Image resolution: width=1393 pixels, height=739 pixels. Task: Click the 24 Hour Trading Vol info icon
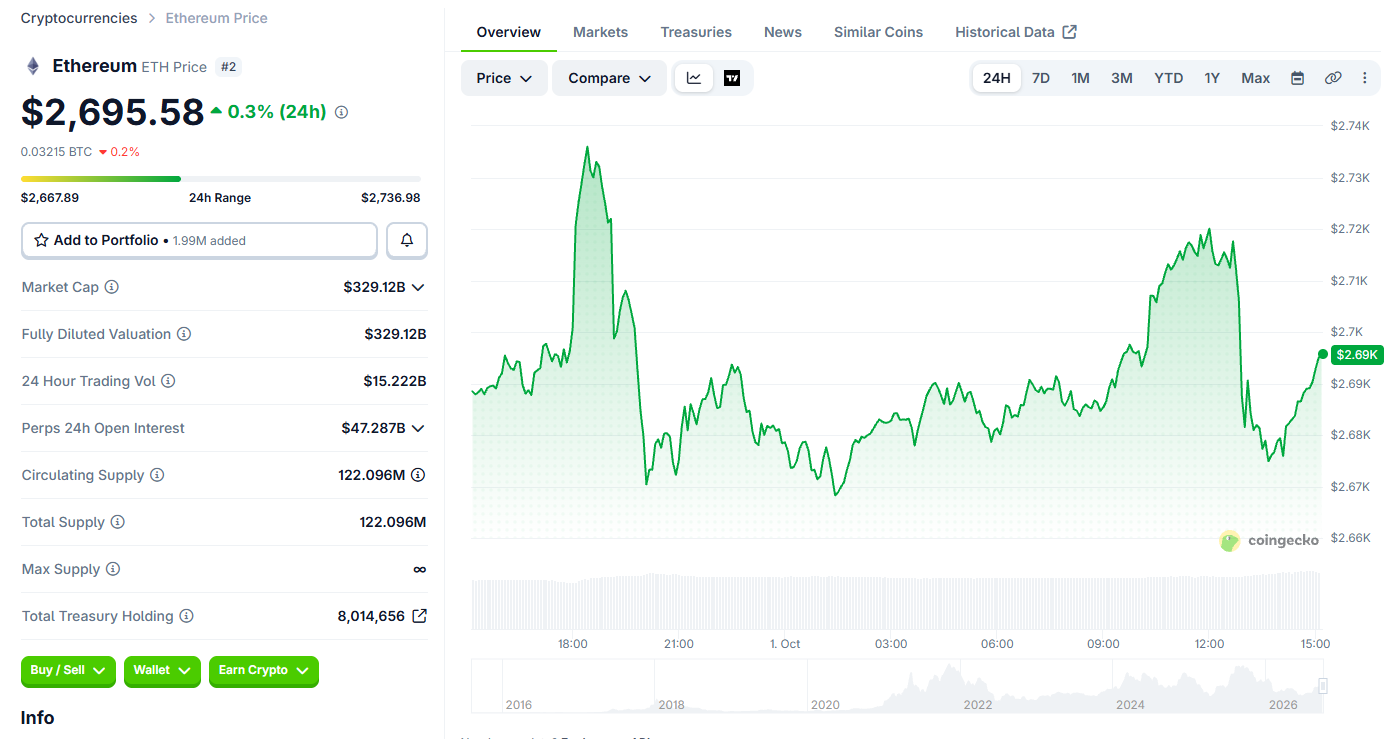[x=168, y=381]
